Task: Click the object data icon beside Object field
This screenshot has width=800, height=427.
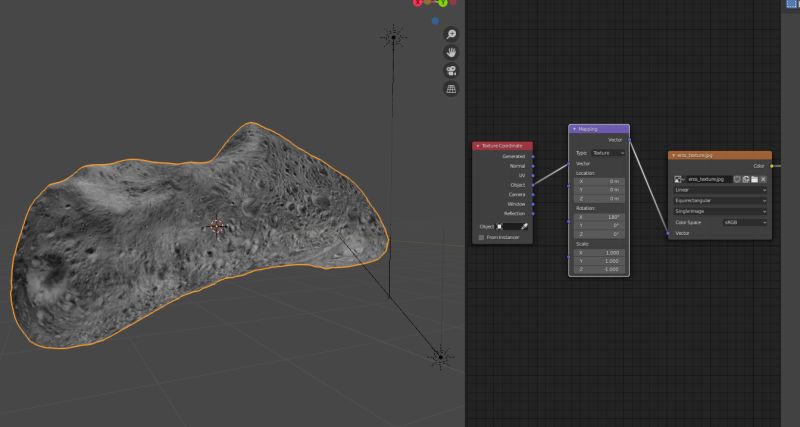Action: coord(500,227)
